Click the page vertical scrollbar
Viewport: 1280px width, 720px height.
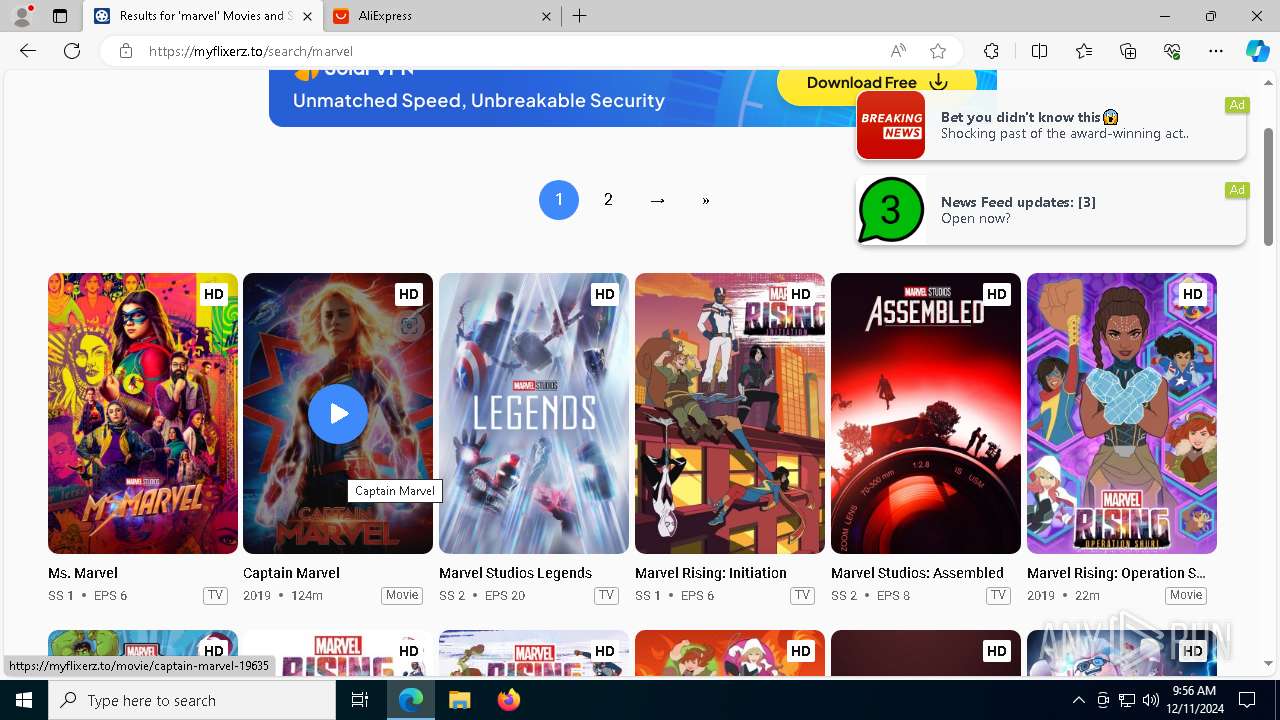tap(1269, 186)
